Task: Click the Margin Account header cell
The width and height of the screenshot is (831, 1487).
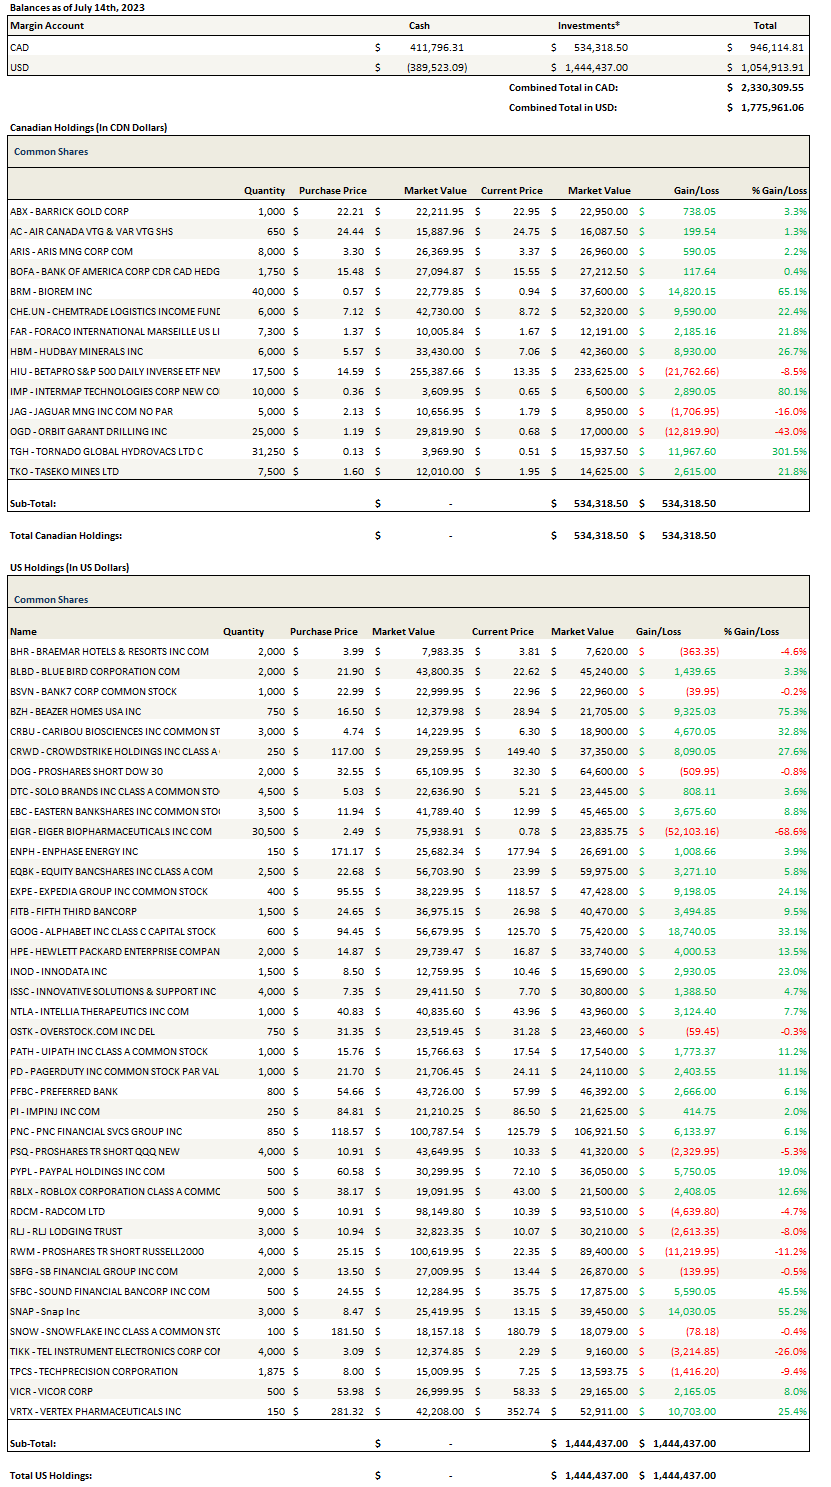Action: click(47, 26)
